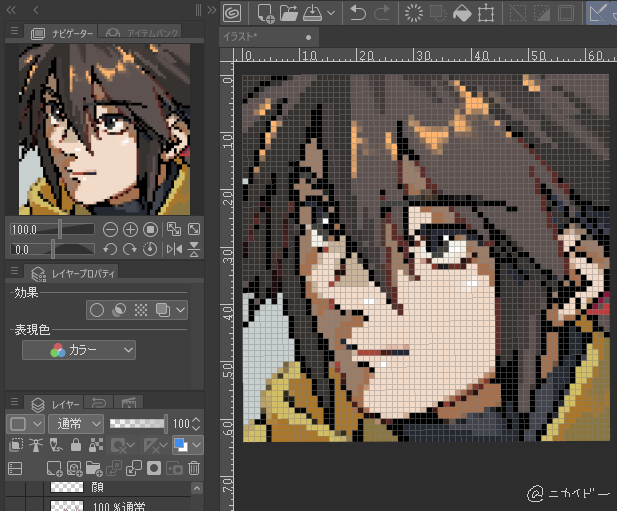Open the Layer Property palette menu
This screenshot has height=511, width=617.
(x=15, y=271)
